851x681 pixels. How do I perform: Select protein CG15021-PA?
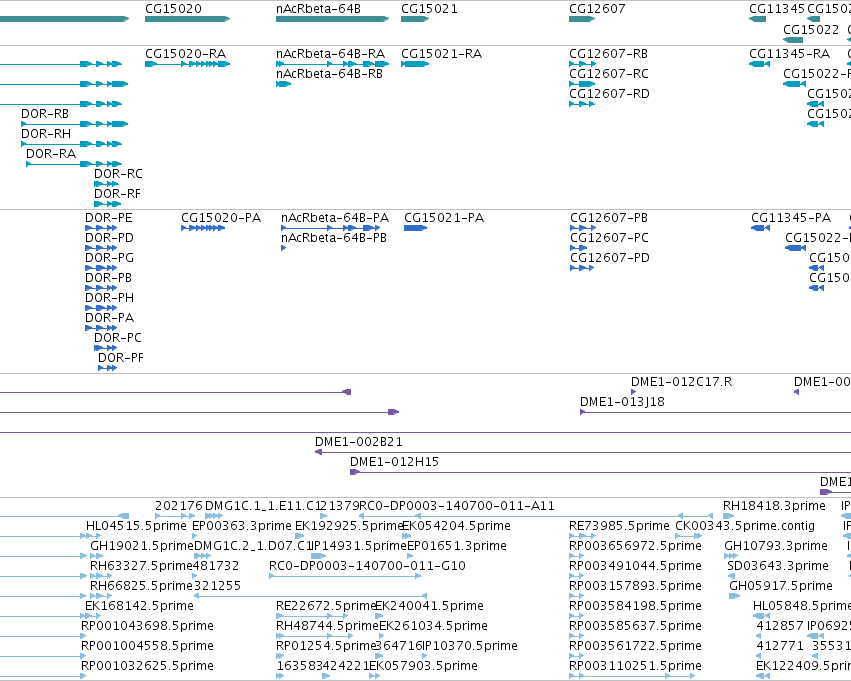click(x=444, y=218)
